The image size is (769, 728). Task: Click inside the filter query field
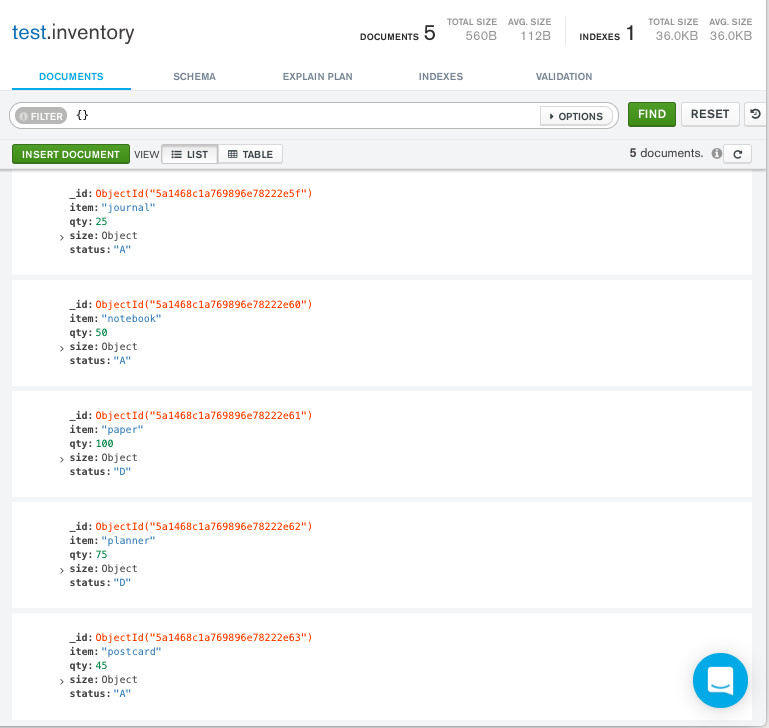click(x=300, y=116)
